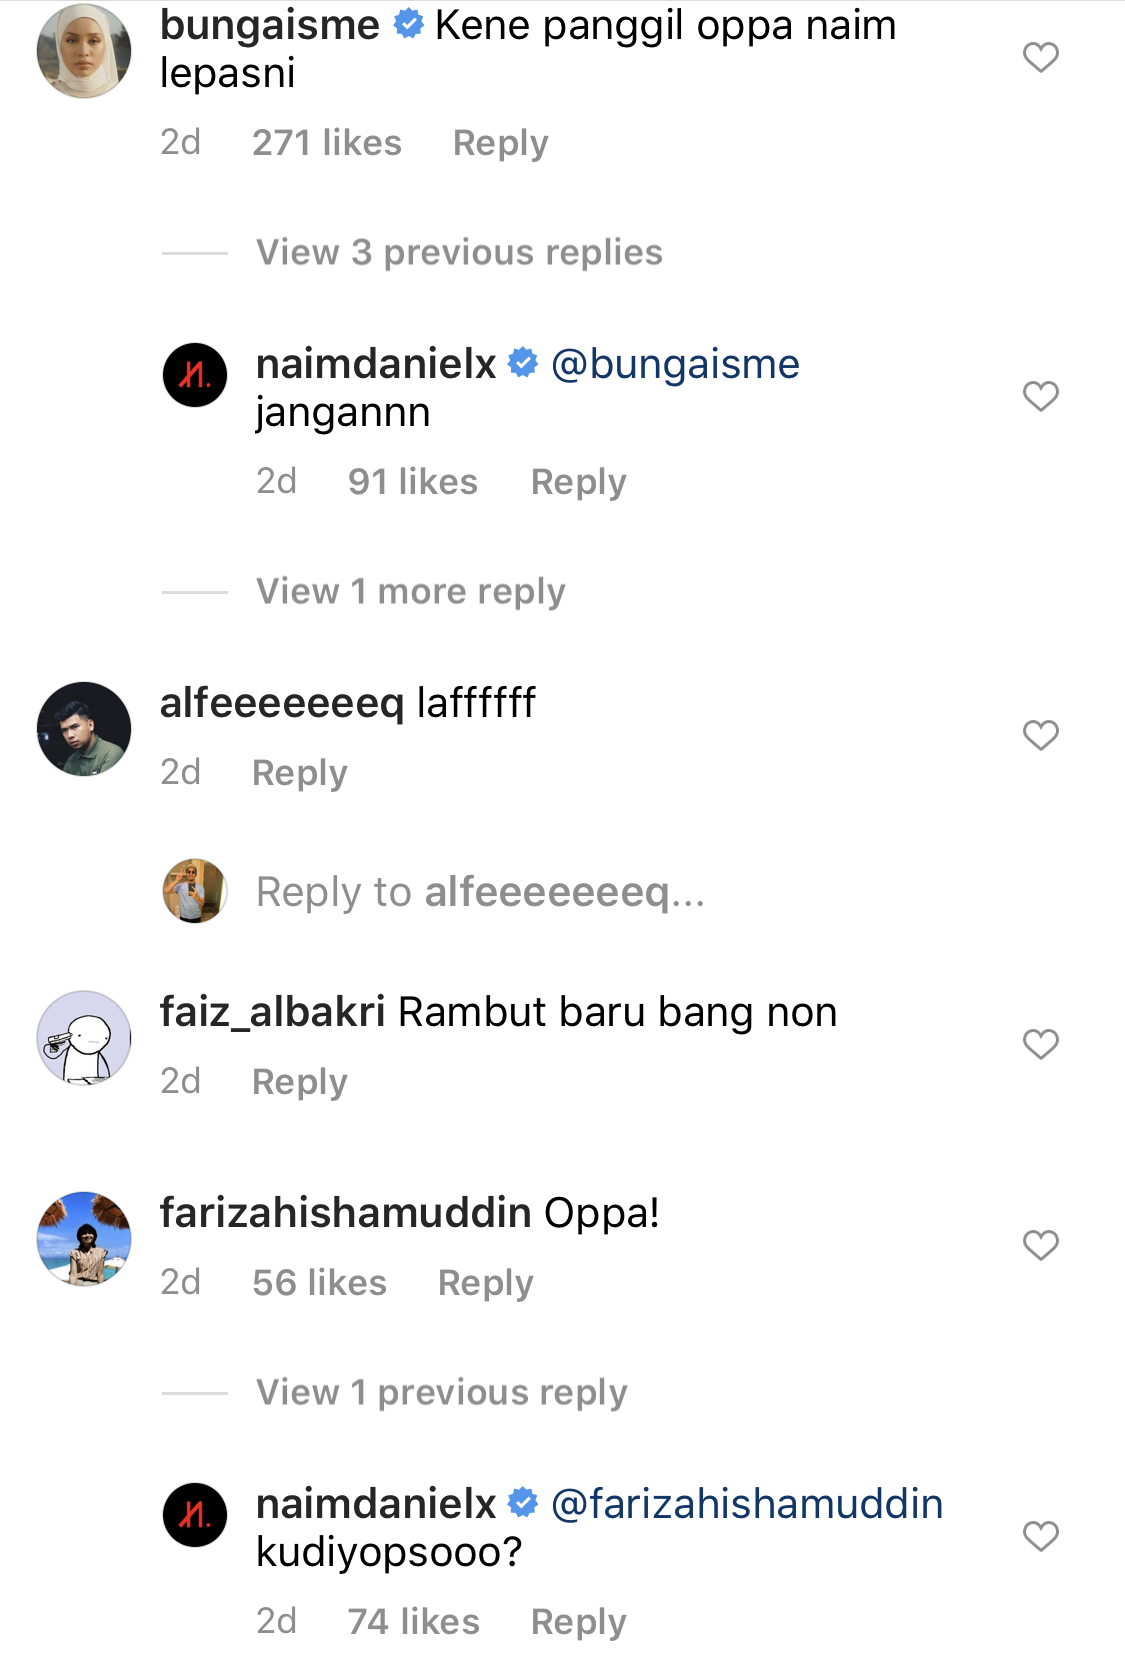Tap naimdanielx's avatar beside 'kudiyopsooo?'
The height and width of the screenshot is (1662, 1125).
[x=195, y=1515]
